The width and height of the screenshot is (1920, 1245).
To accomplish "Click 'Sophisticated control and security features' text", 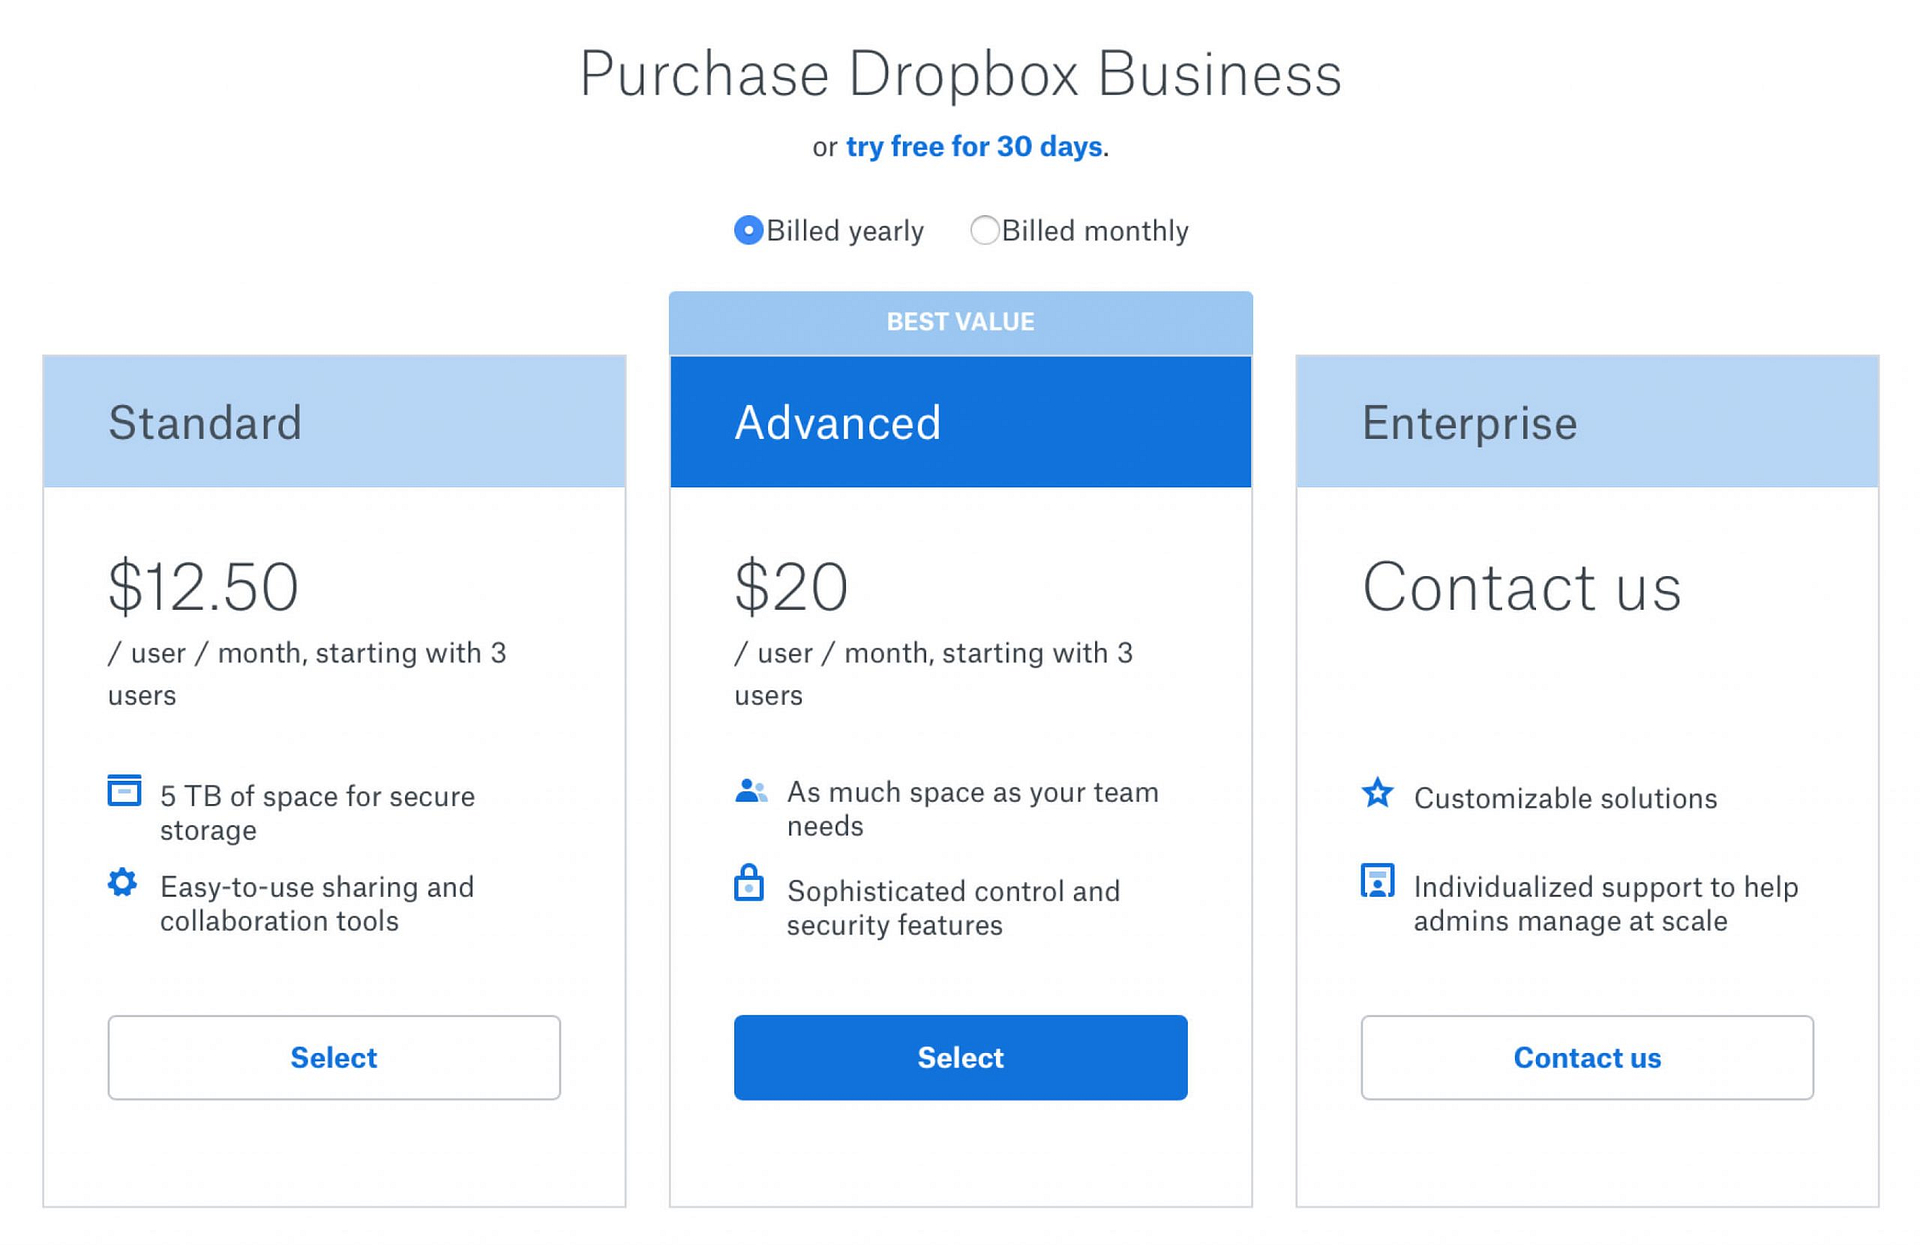I will coord(953,907).
